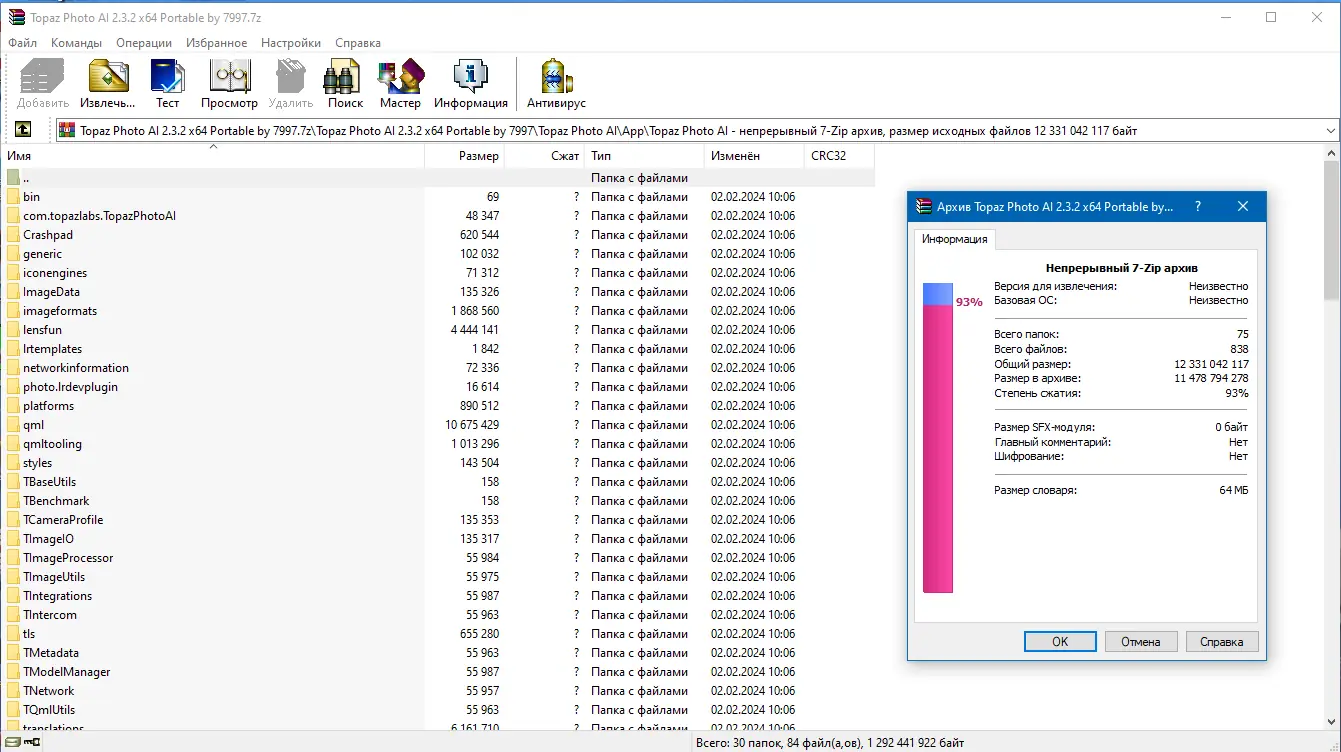The width and height of the screenshot is (1341, 752).
Task: Click the 12 331 042 117 total size value
Action: coord(1211,364)
